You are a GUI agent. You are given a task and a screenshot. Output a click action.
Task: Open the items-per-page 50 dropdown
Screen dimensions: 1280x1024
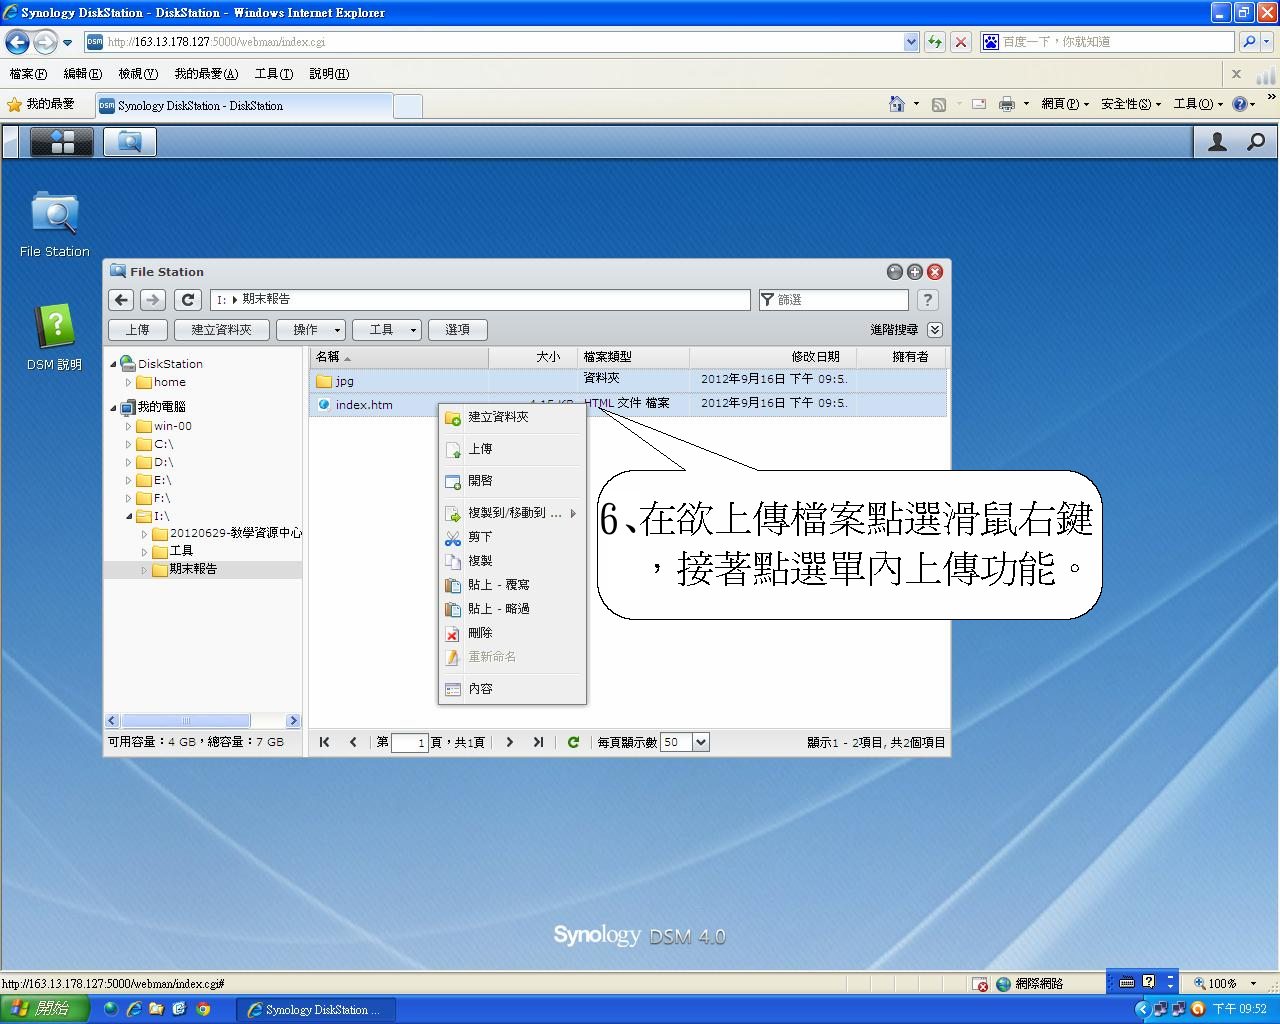701,742
